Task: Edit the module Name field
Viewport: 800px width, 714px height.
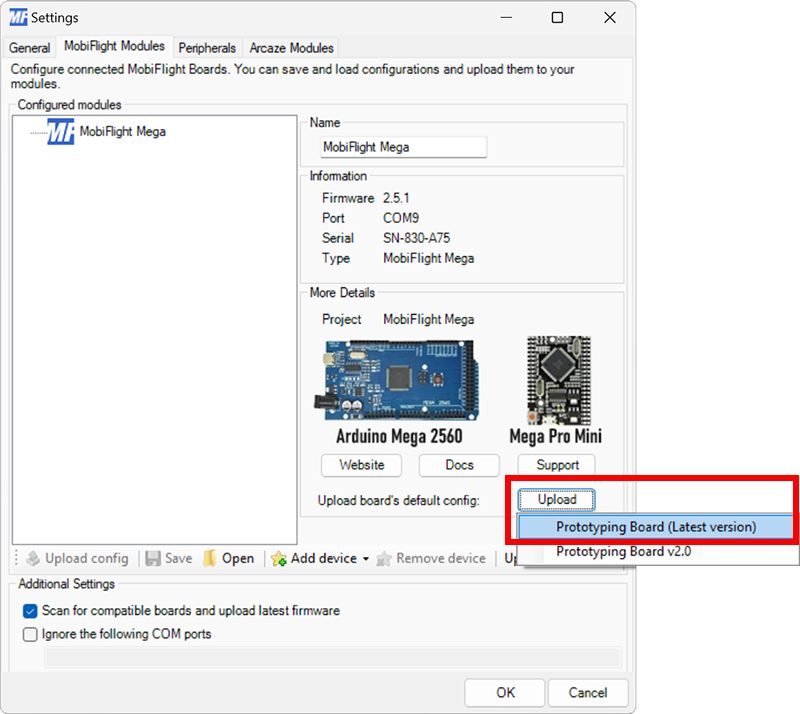Action: pyautogui.click(x=403, y=147)
